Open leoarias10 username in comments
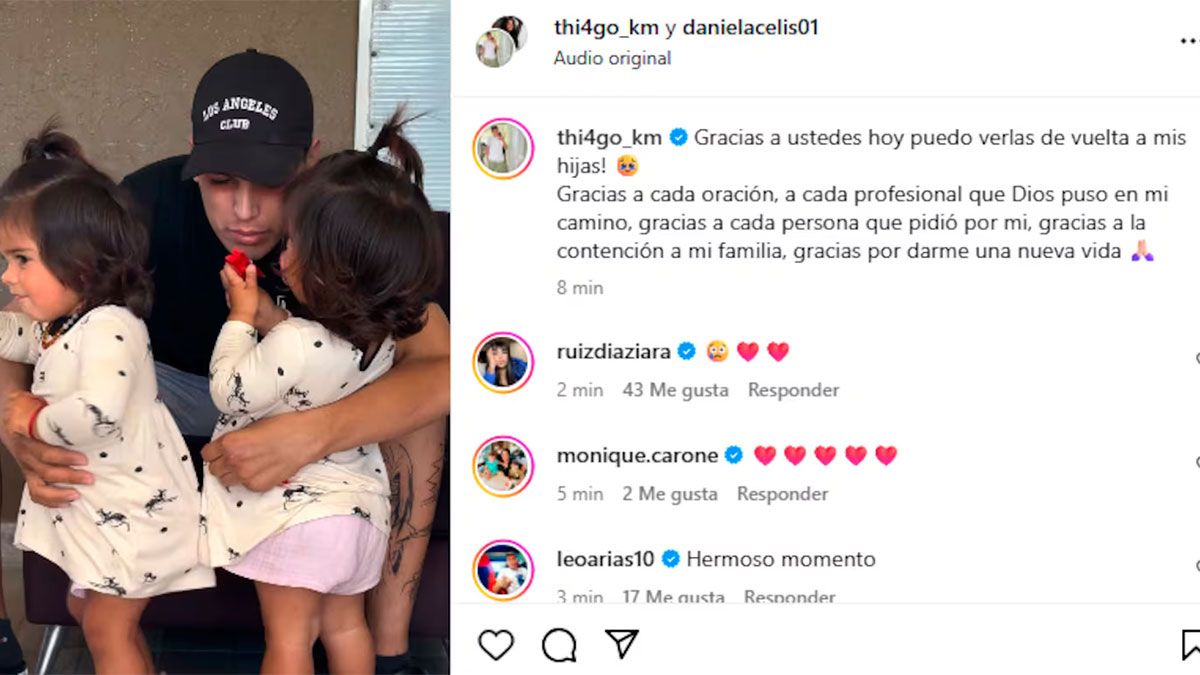The width and height of the screenshot is (1200, 675). [x=606, y=559]
